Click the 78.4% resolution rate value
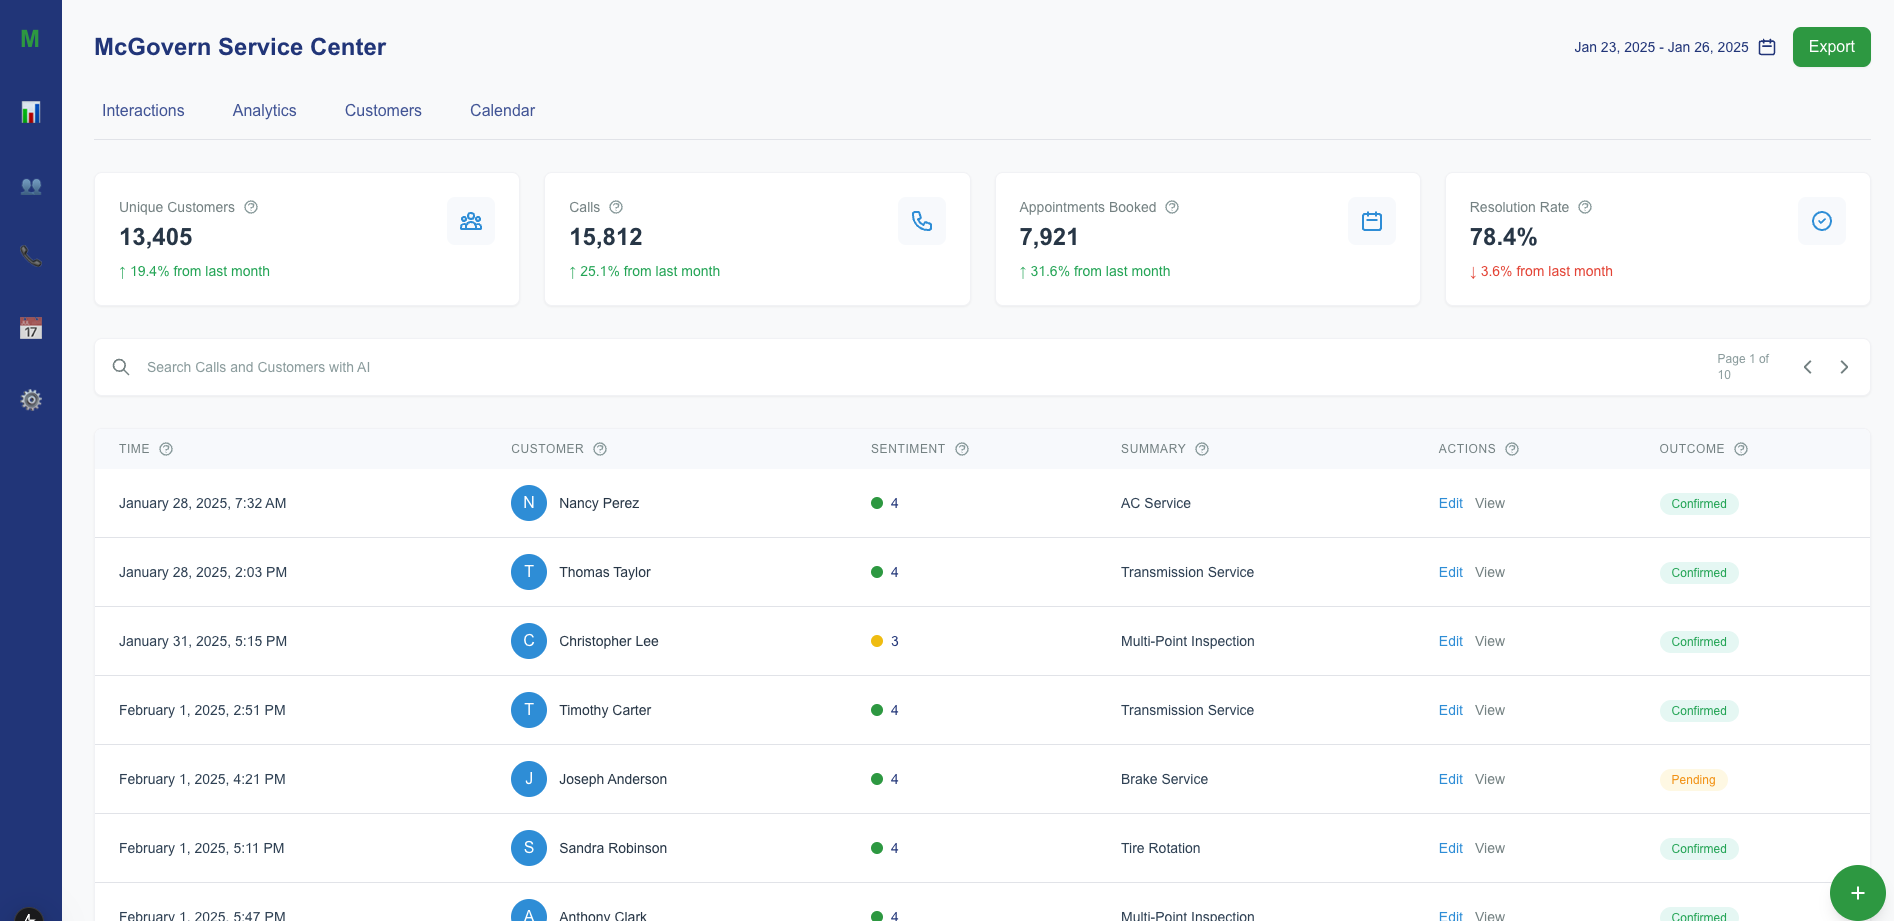 click(1503, 237)
